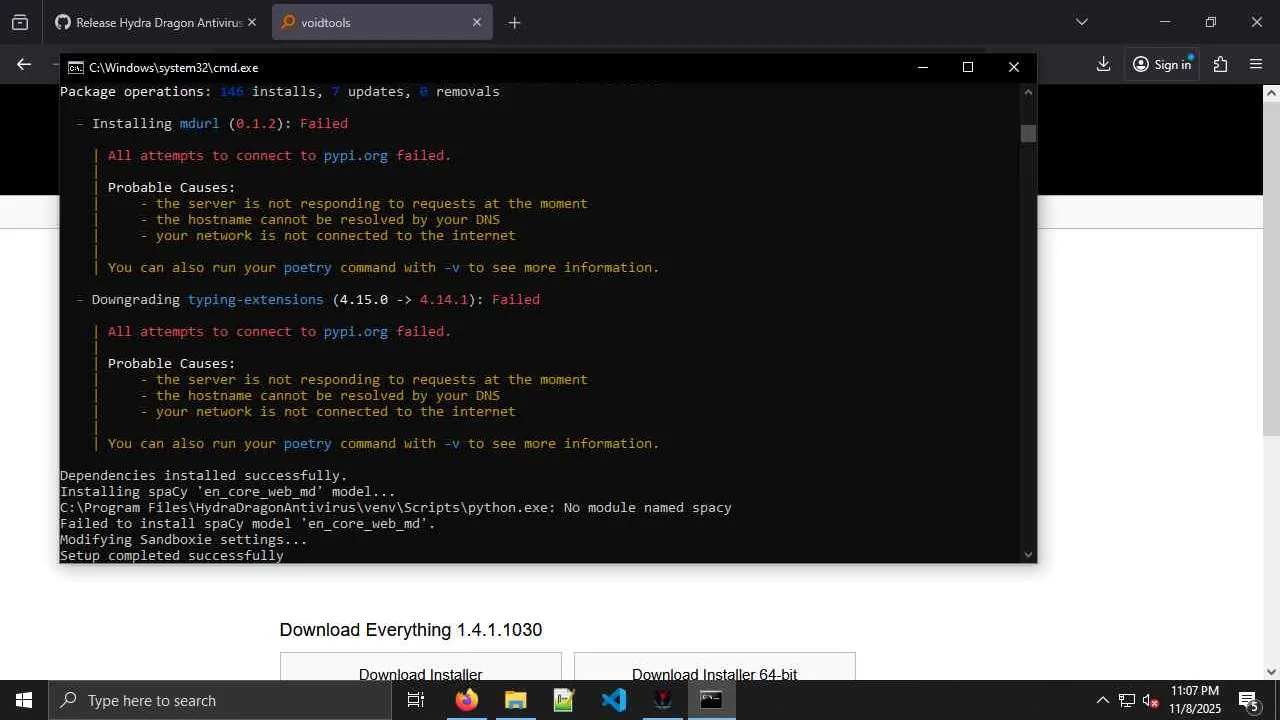
Task: Select the cmd taskbar icon
Action: pyautogui.click(x=711, y=700)
